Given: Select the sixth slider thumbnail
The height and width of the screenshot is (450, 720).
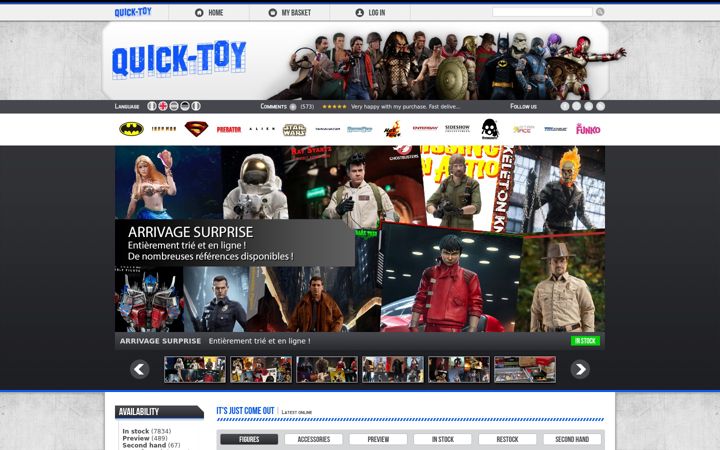Looking at the screenshot, I should (x=525, y=369).
